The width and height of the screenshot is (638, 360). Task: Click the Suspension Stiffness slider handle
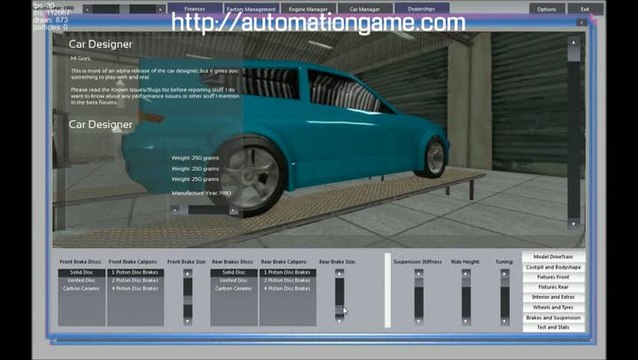coord(419,283)
